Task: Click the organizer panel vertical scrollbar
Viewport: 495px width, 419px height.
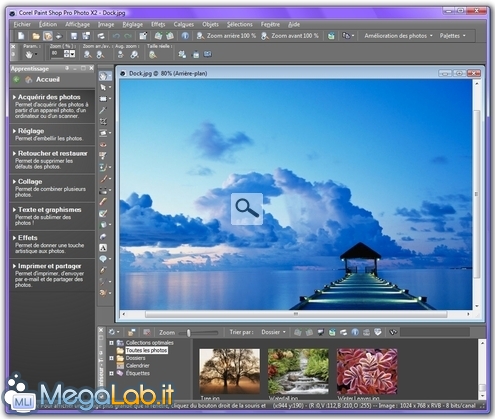Action: click(x=482, y=369)
